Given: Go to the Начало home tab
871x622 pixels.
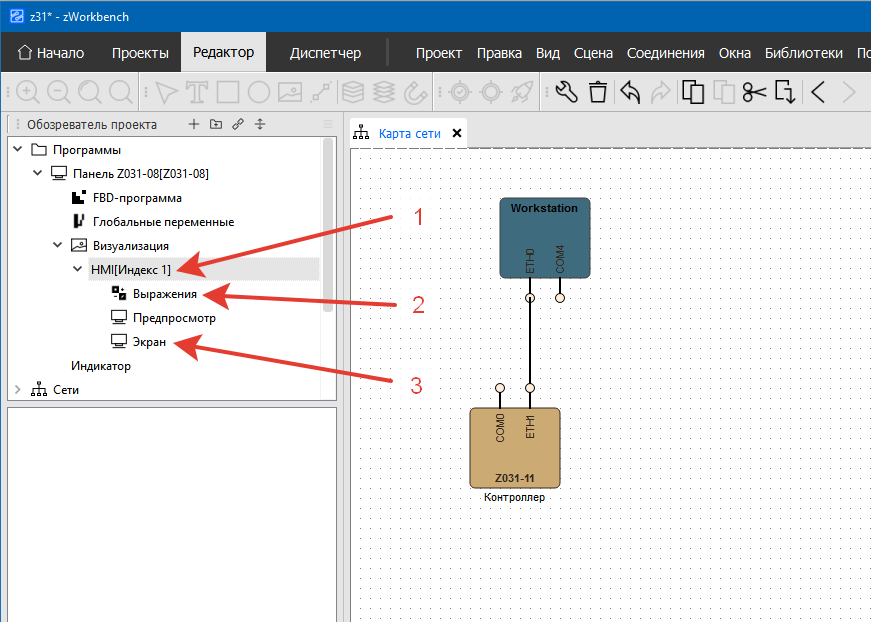Looking at the screenshot, I should pyautogui.click(x=51, y=53).
